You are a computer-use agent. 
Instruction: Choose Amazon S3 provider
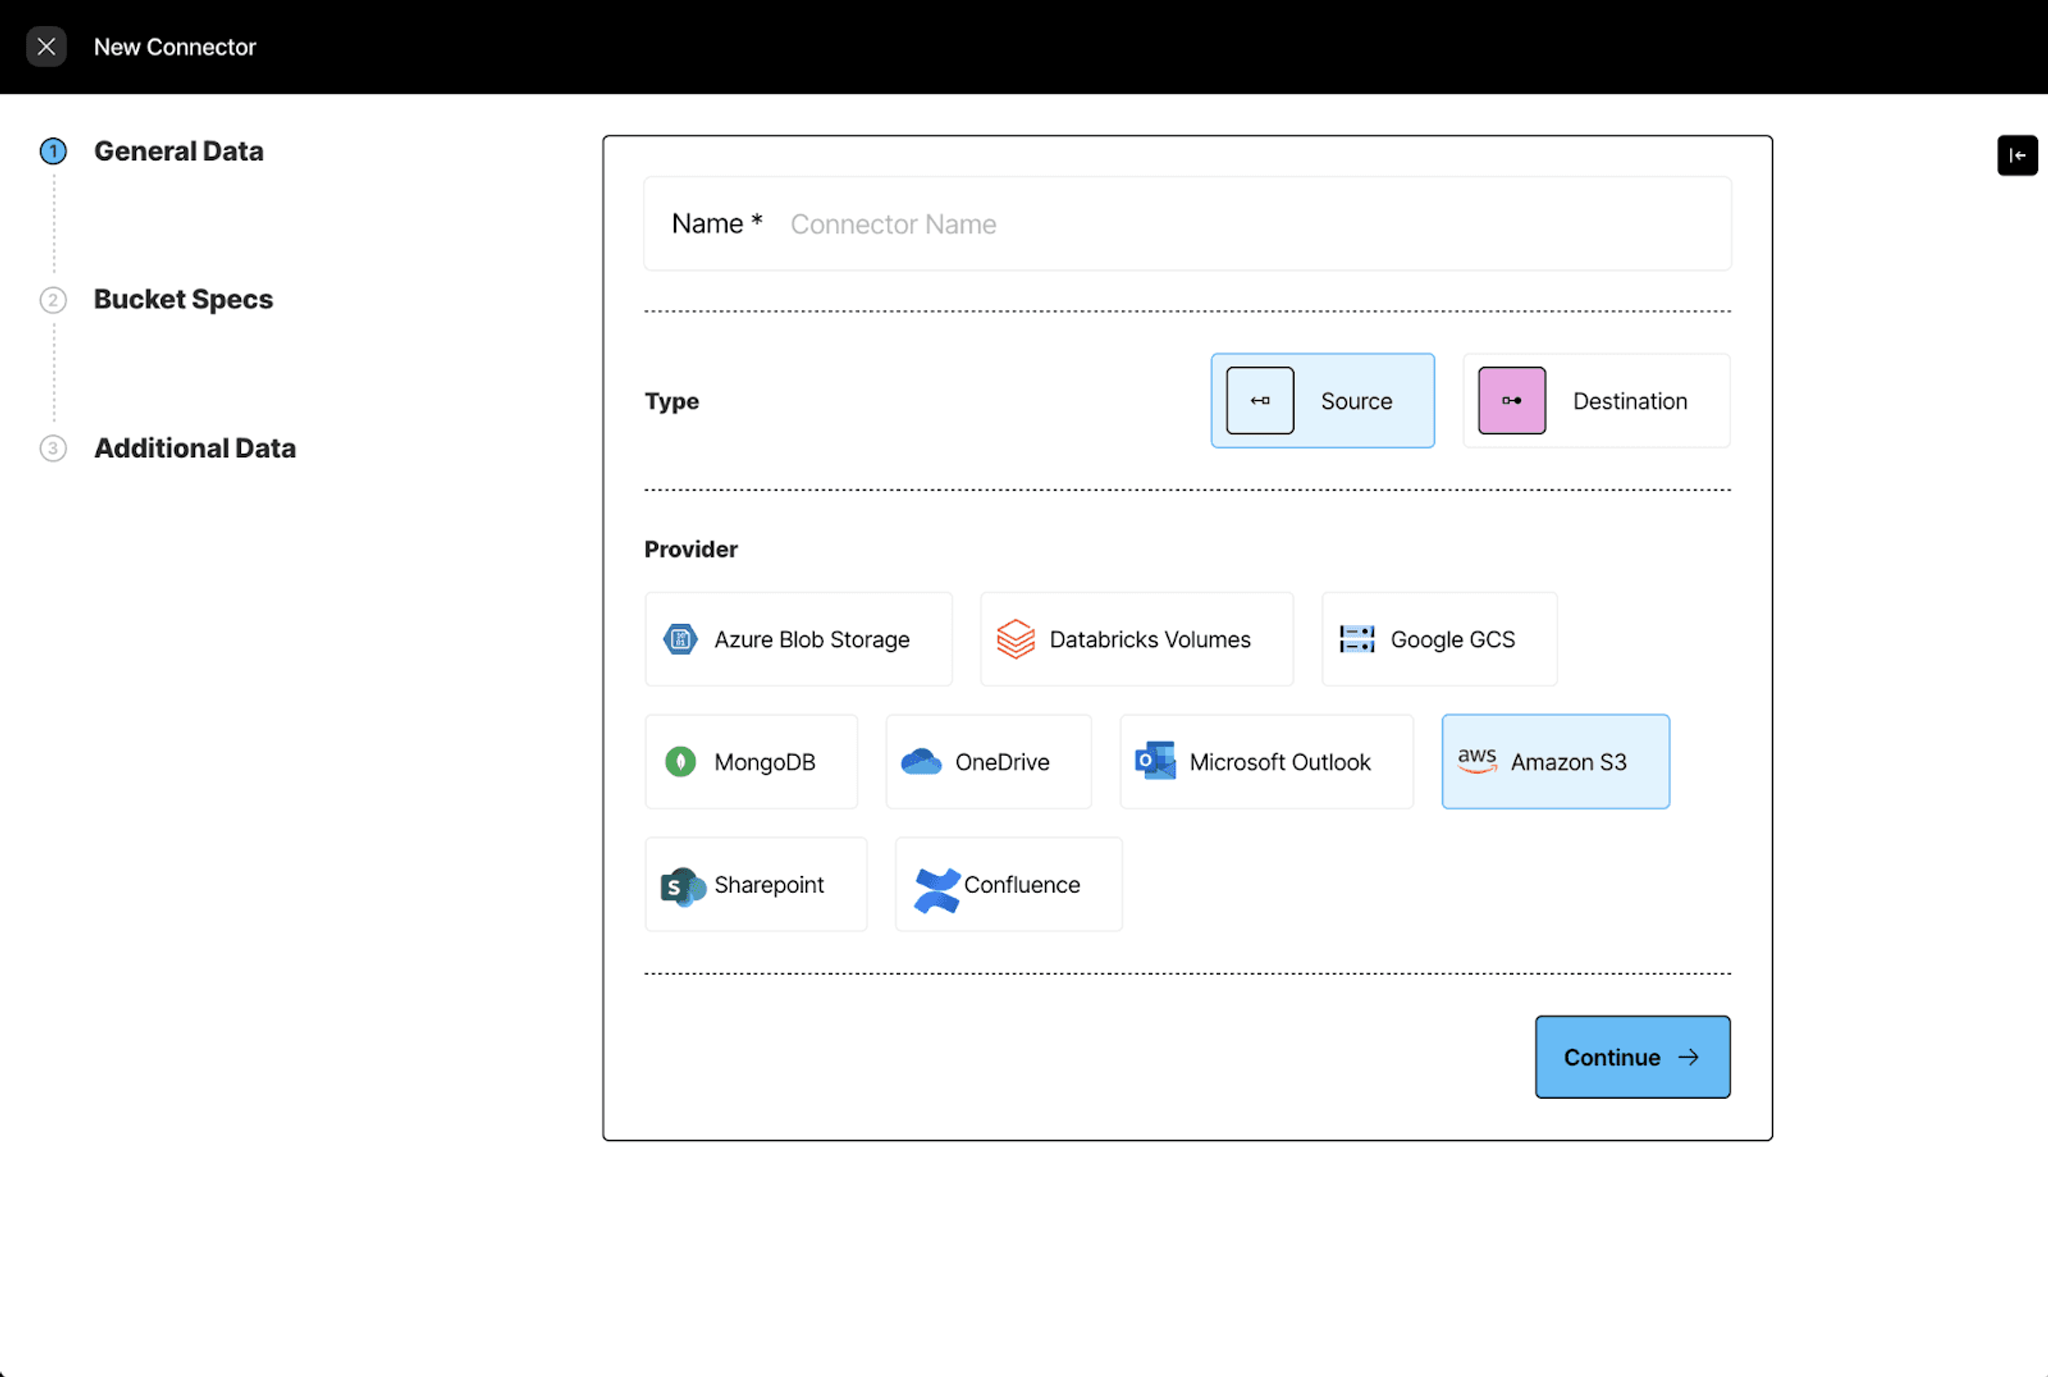pos(1555,762)
